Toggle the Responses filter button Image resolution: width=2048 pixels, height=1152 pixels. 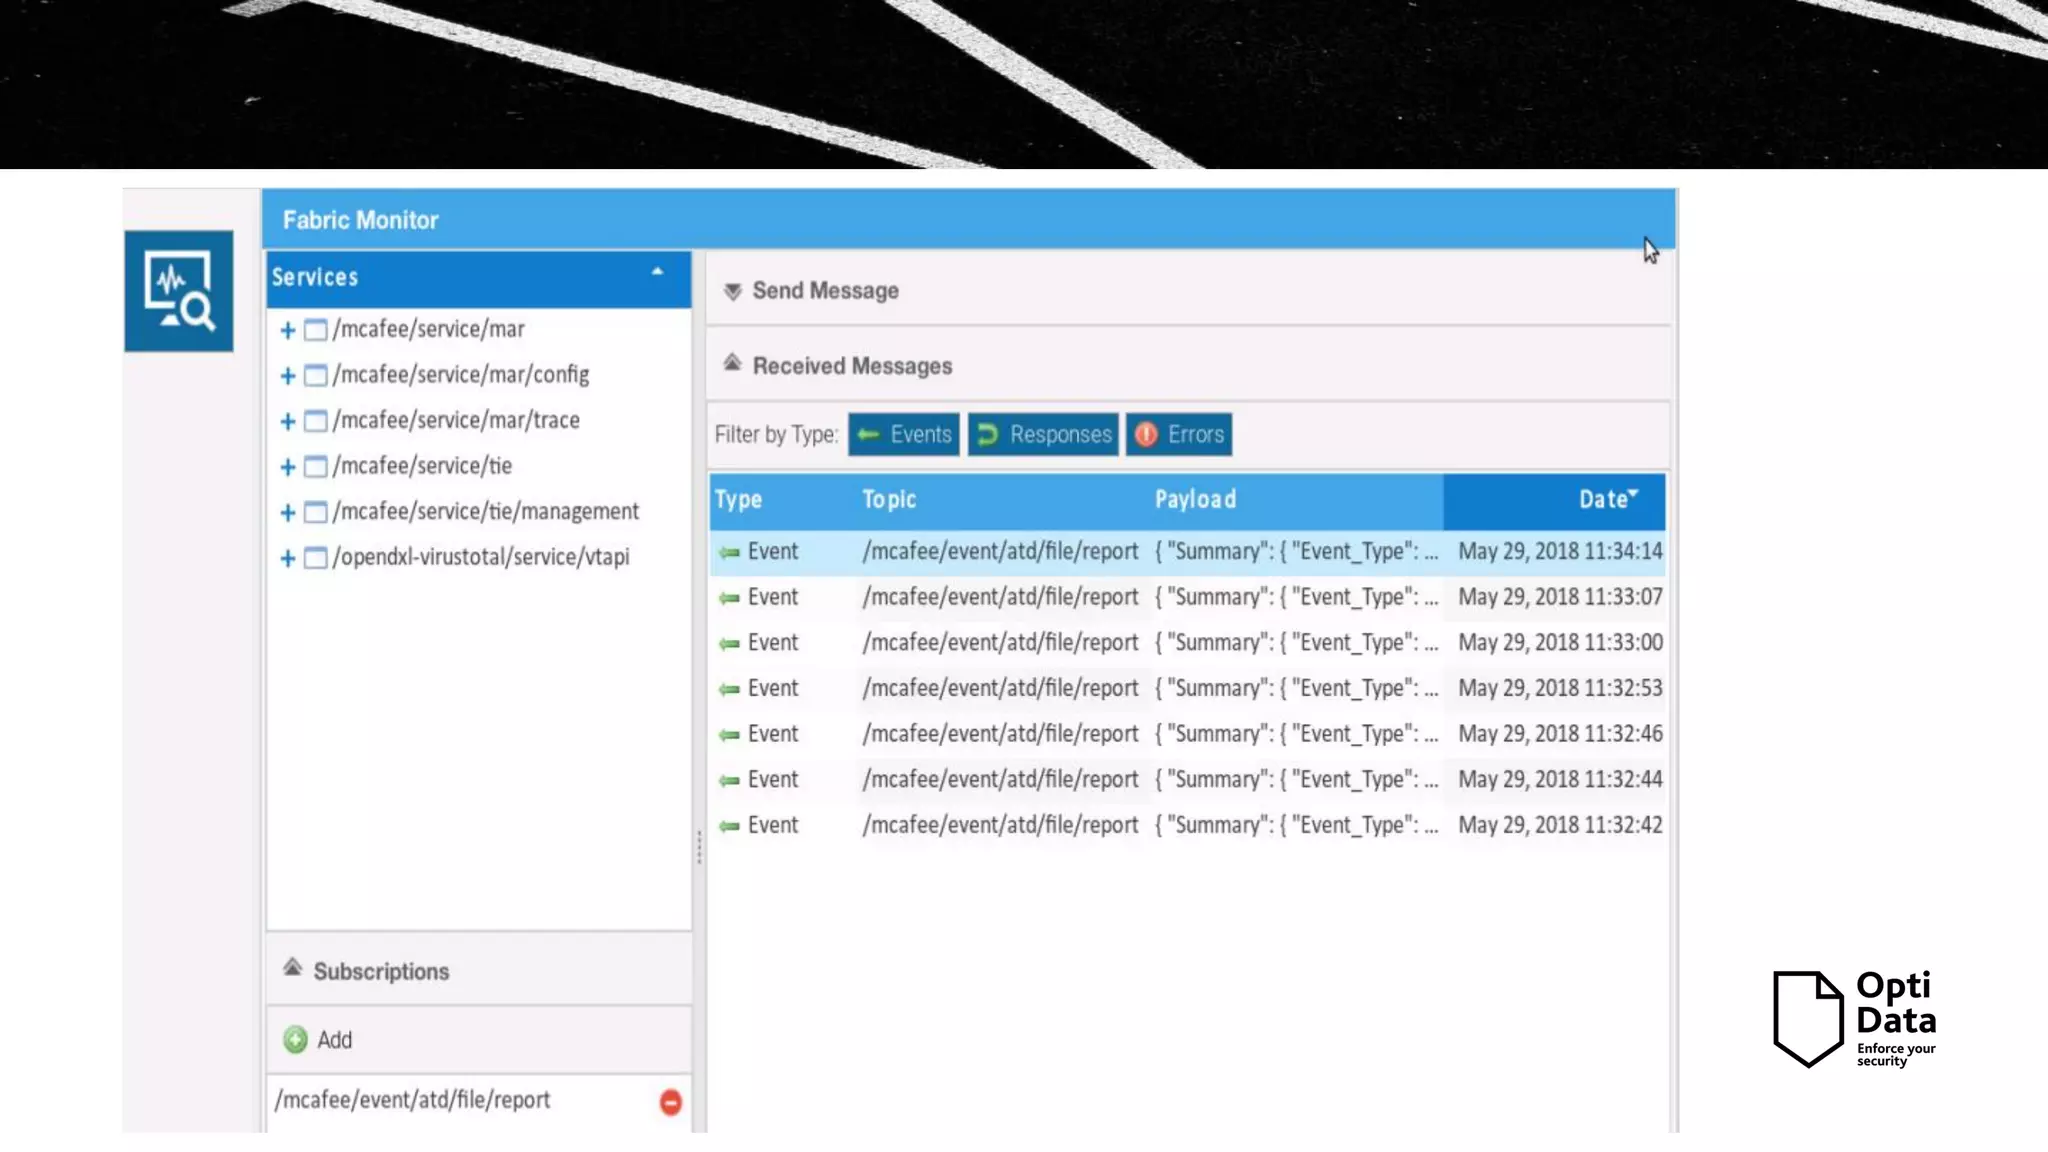1044,434
